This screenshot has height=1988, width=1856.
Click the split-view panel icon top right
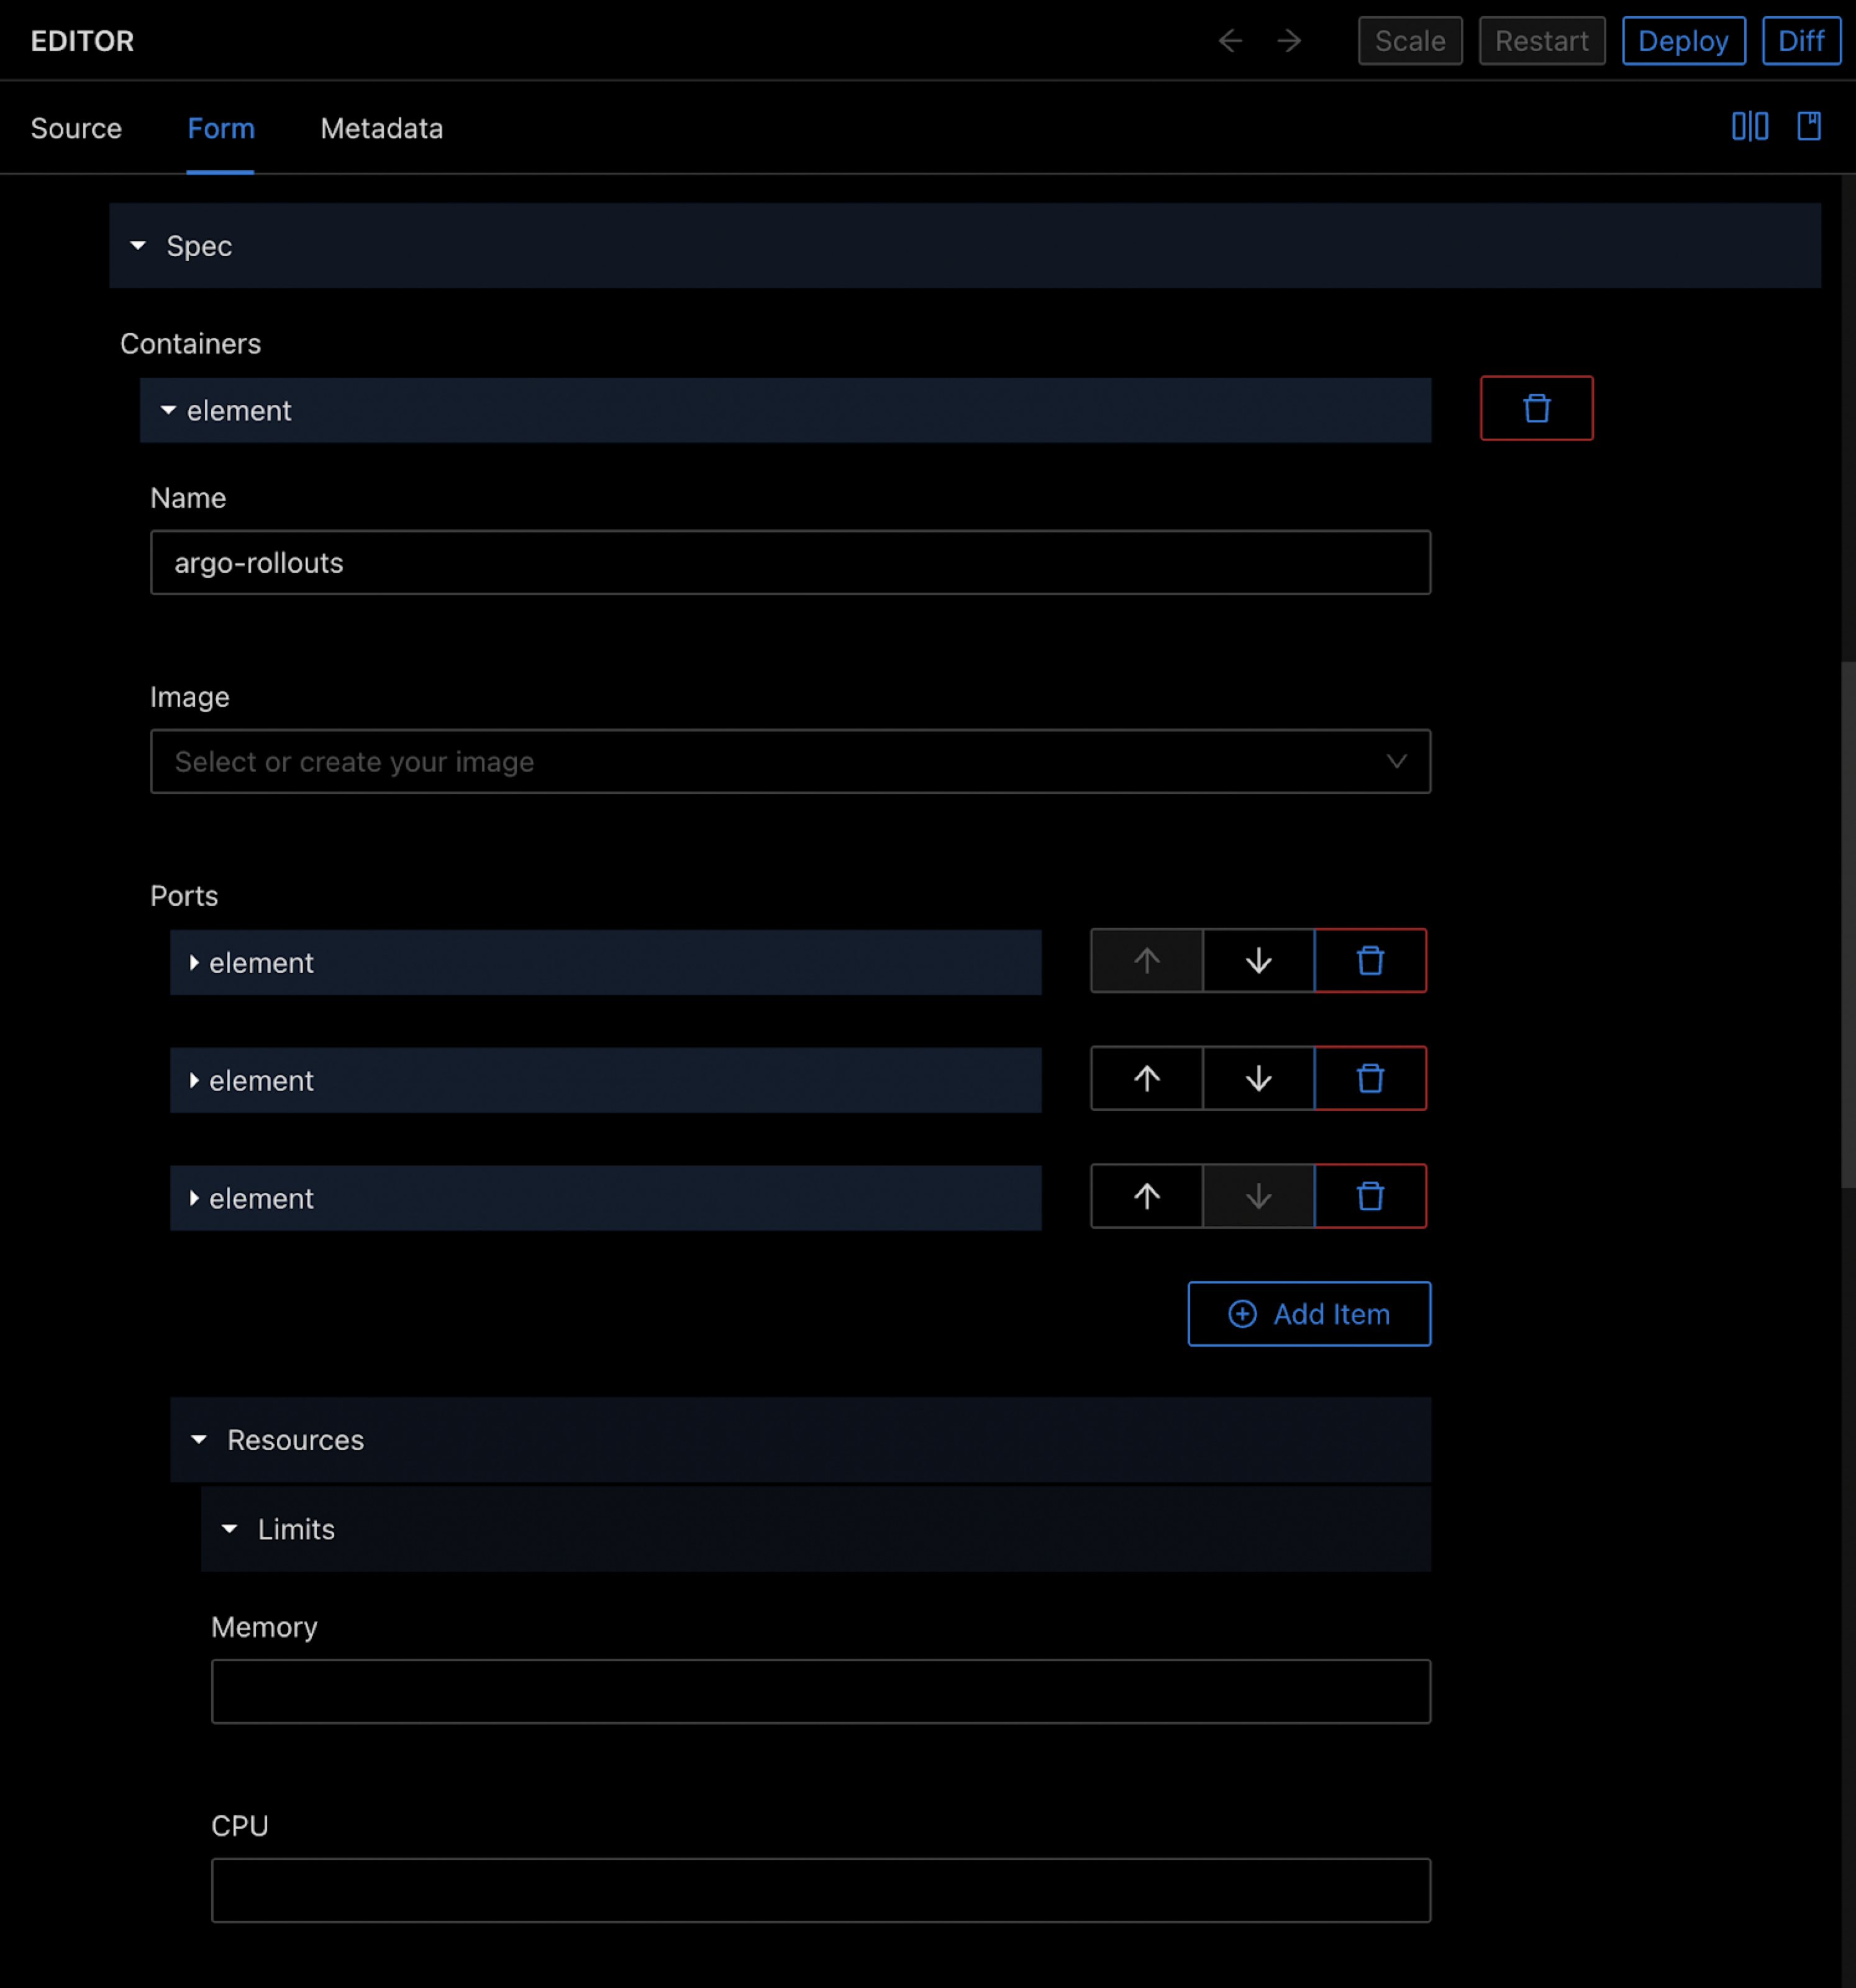point(1750,125)
